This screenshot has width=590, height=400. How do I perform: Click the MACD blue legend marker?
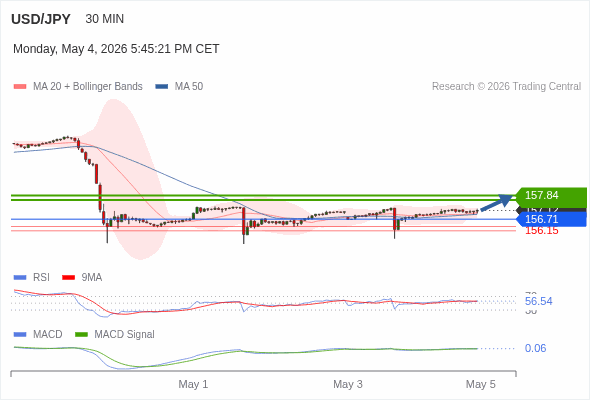point(20,335)
